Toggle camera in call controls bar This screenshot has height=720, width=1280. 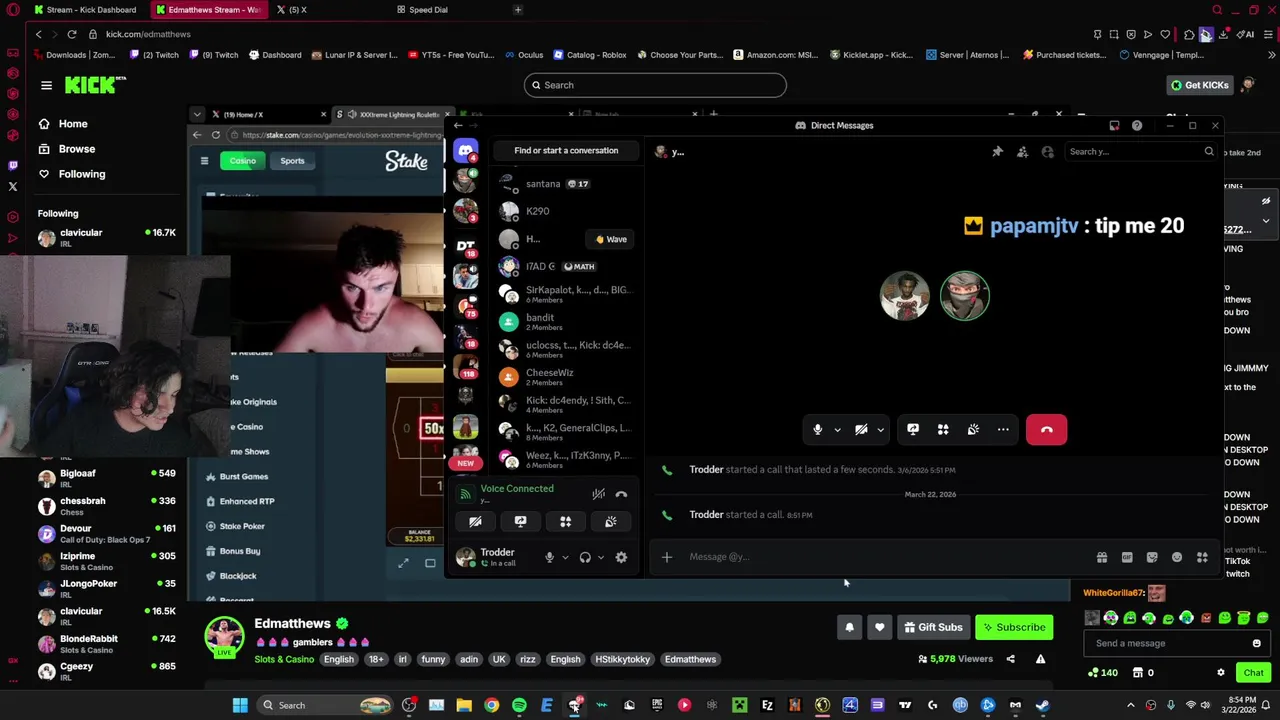[x=861, y=430]
